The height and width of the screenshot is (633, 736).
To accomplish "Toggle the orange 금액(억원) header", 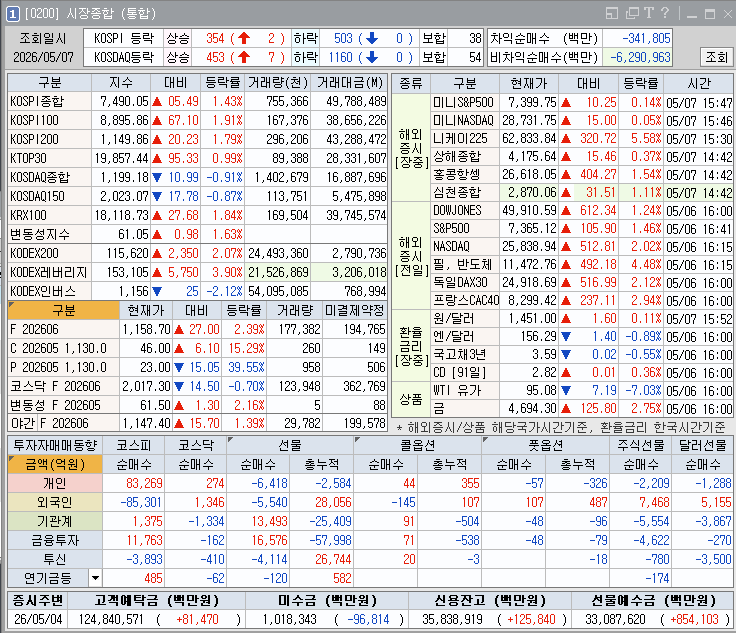I will (x=55, y=465).
